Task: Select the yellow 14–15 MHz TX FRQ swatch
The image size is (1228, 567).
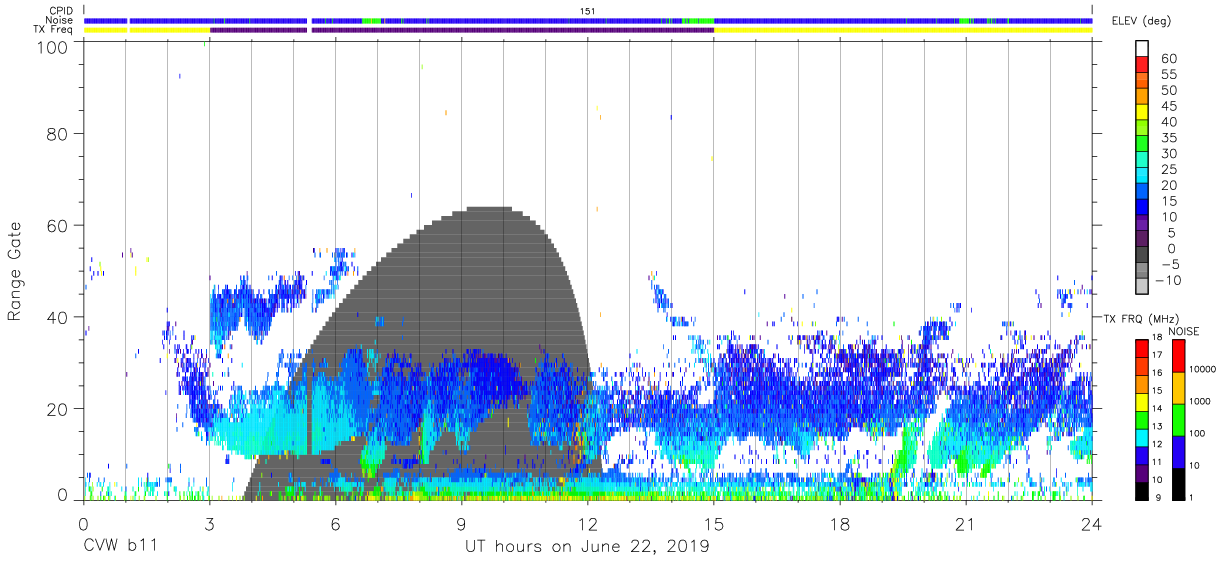Action: coord(1142,400)
